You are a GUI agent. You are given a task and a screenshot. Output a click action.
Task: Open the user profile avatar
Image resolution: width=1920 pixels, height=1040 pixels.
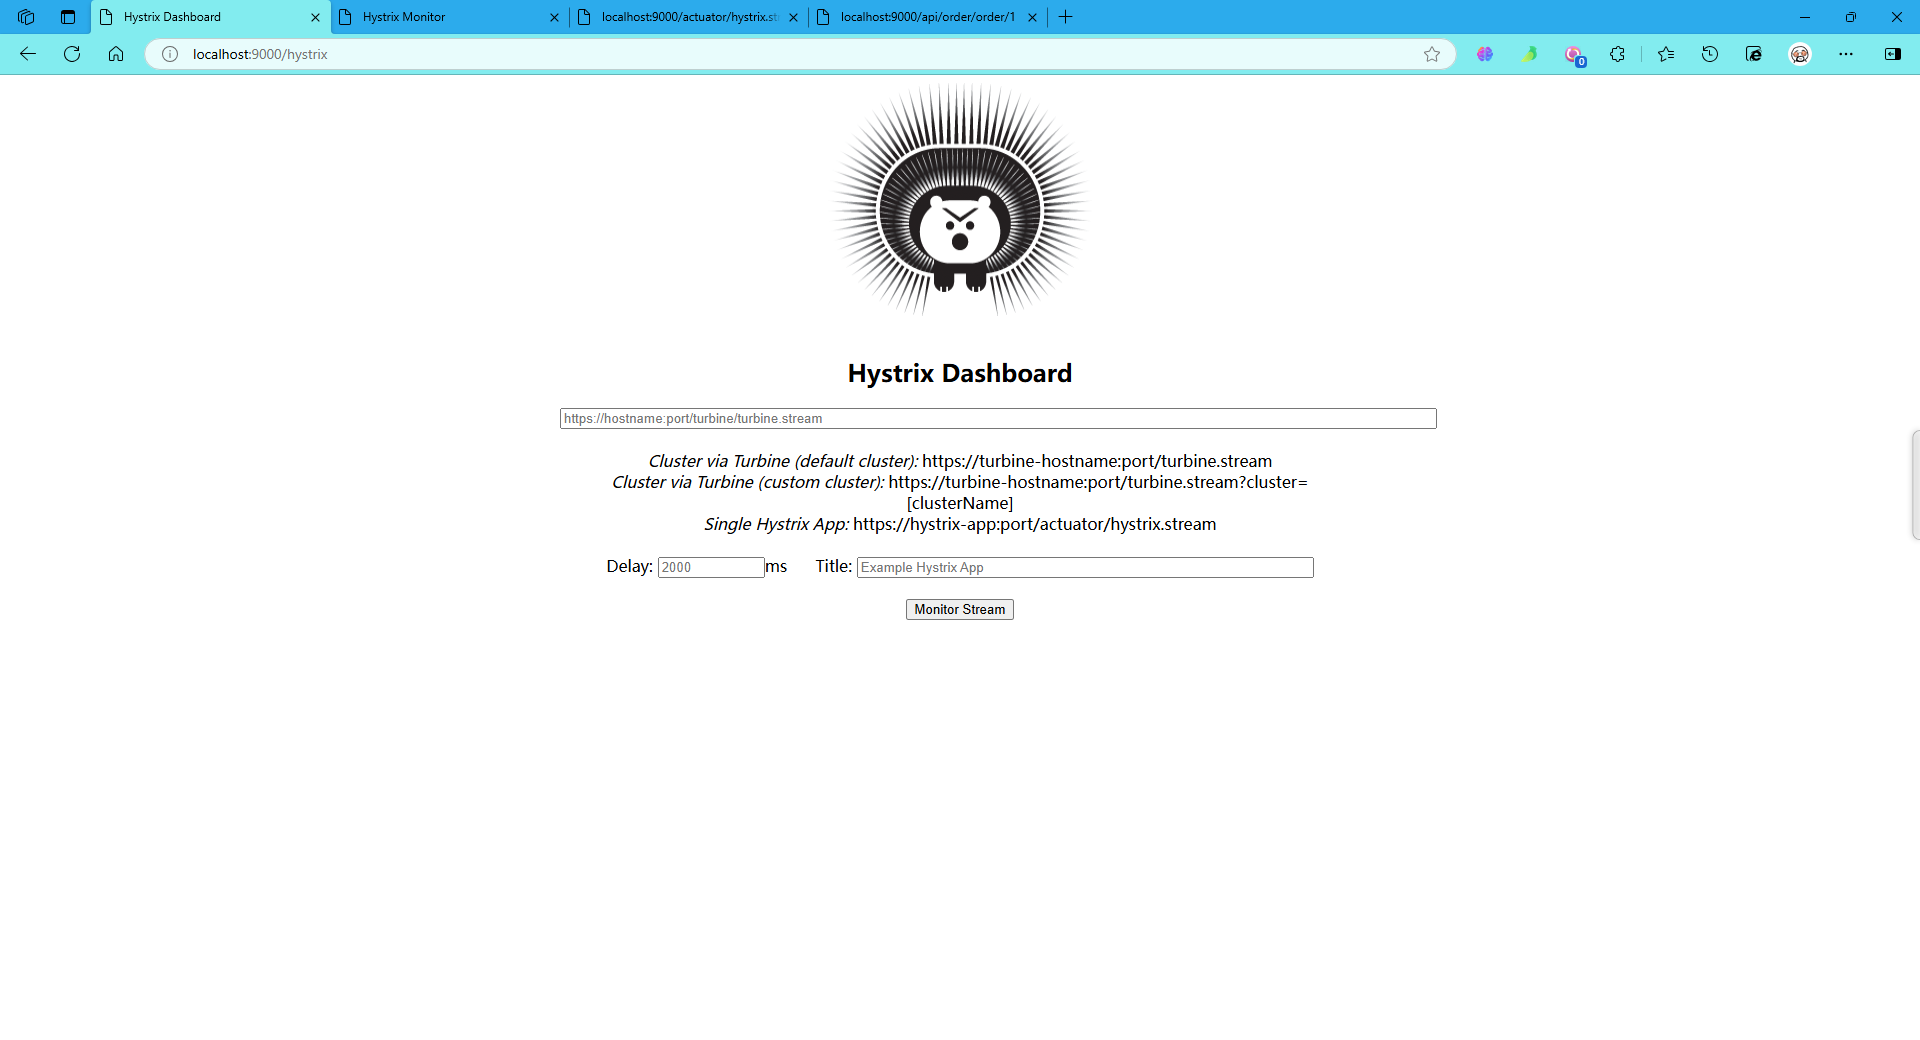(x=1800, y=54)
